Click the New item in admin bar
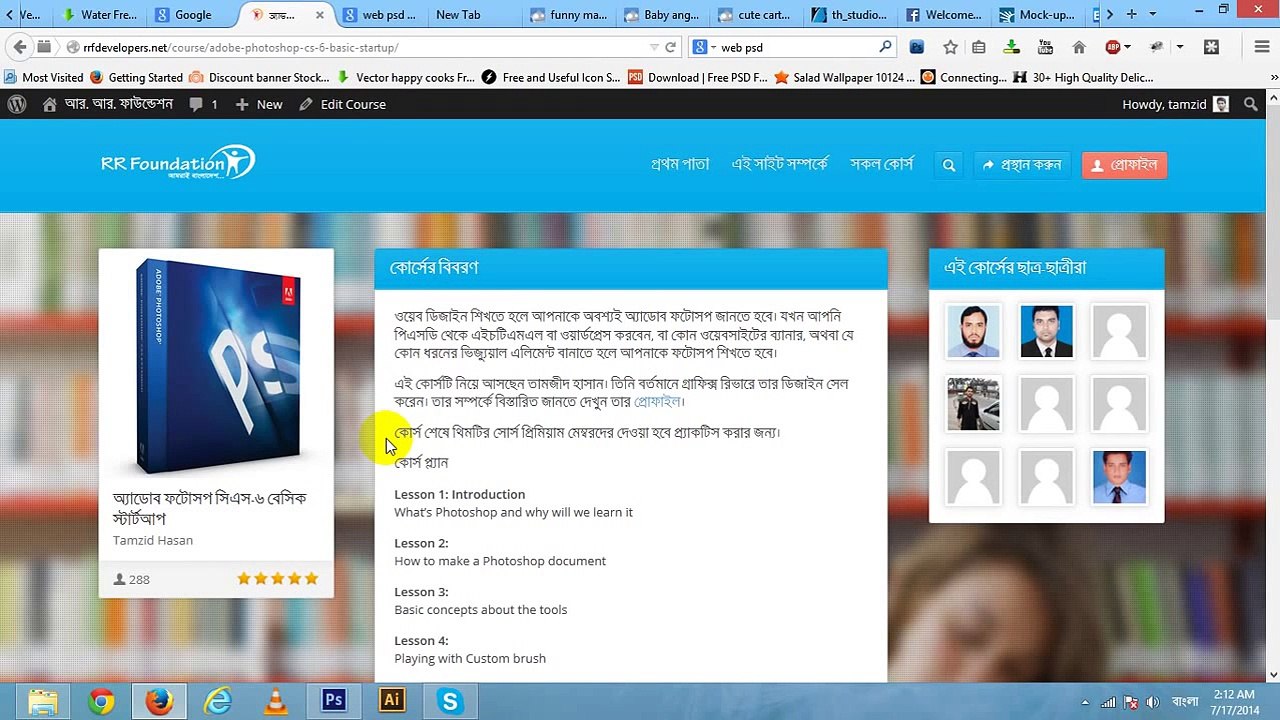 [259, 104]
